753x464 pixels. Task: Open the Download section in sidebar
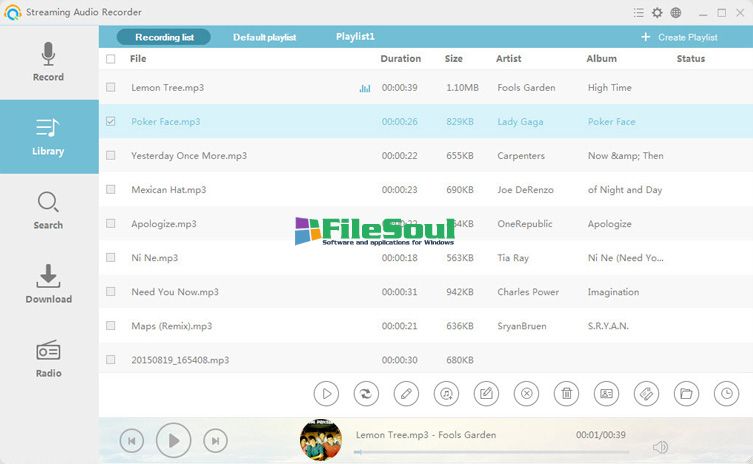[48, 284]
